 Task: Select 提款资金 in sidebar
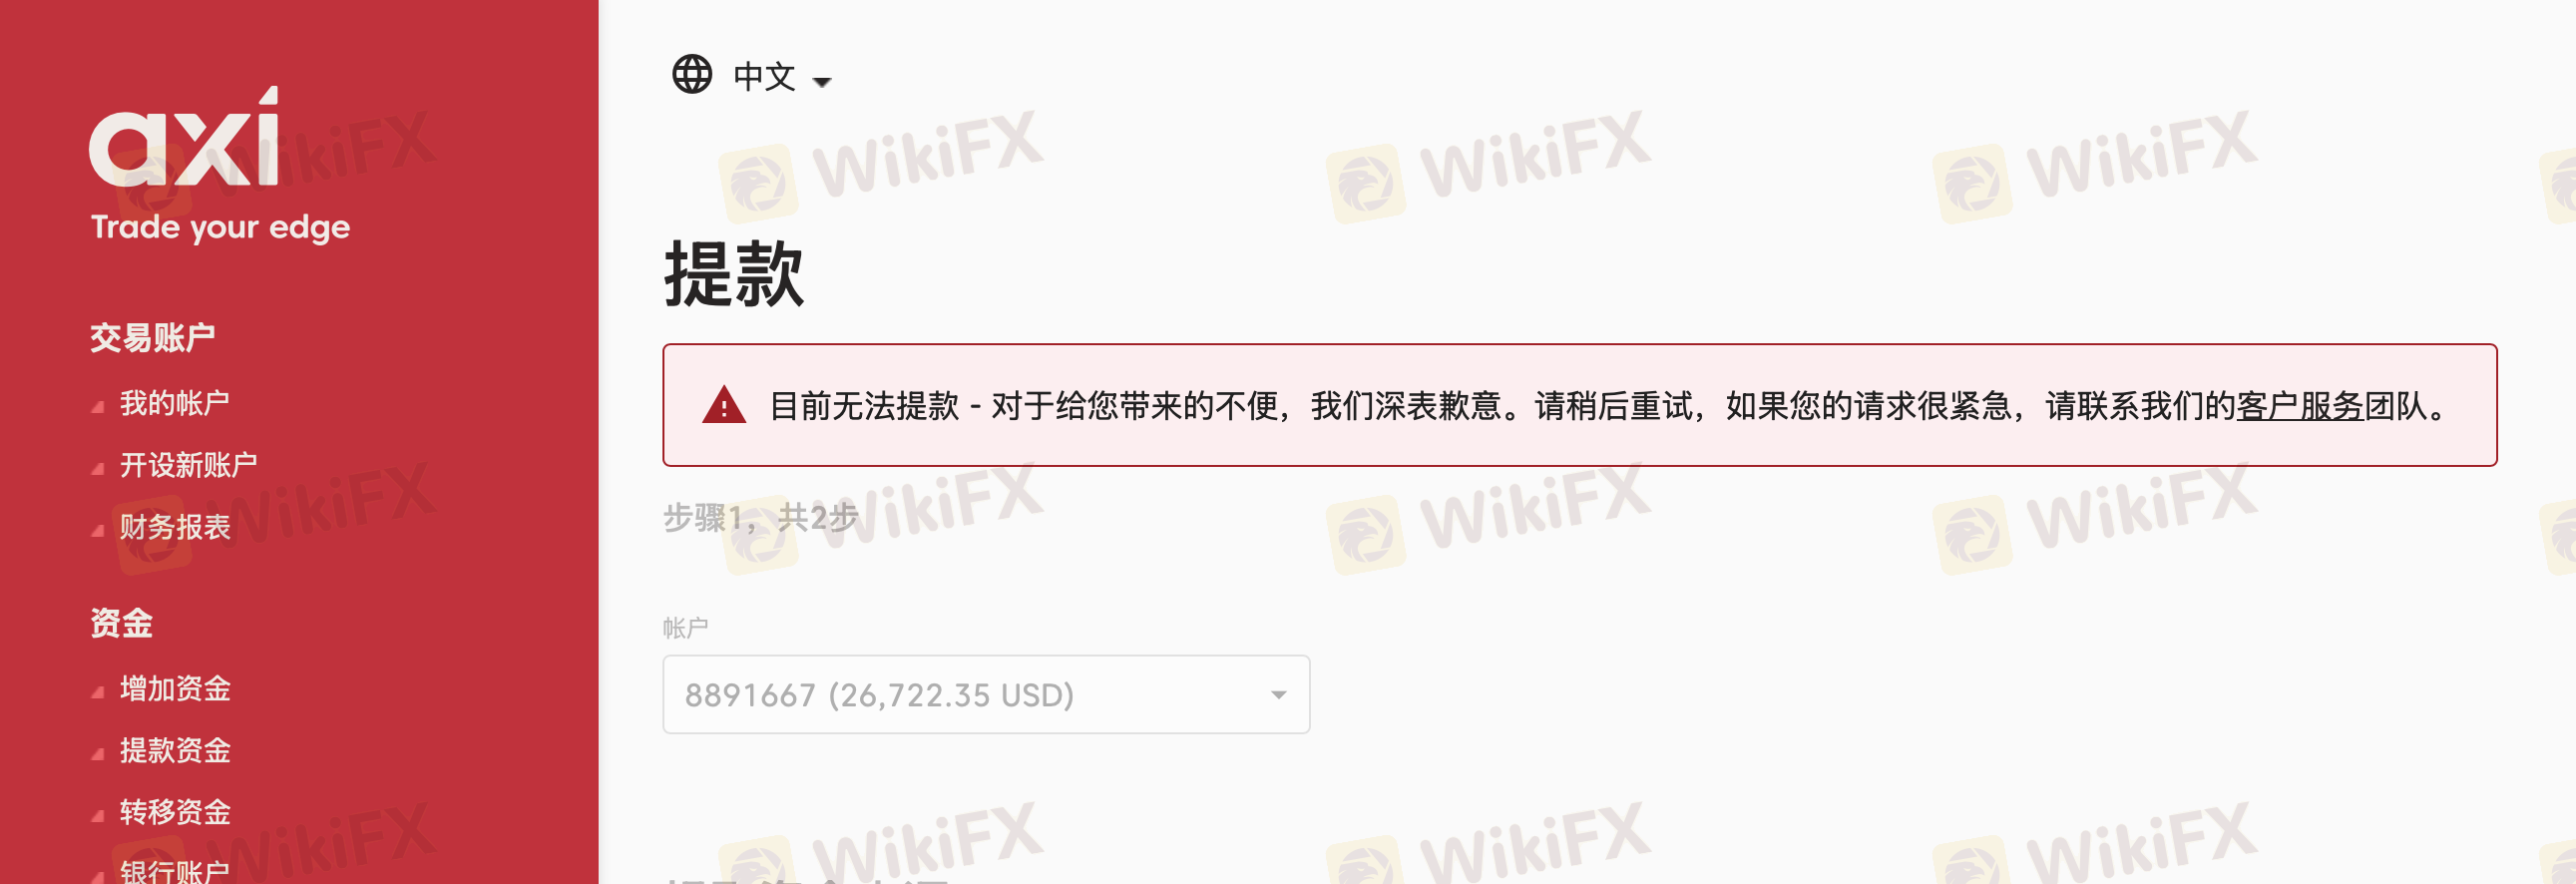click(175, 750)
